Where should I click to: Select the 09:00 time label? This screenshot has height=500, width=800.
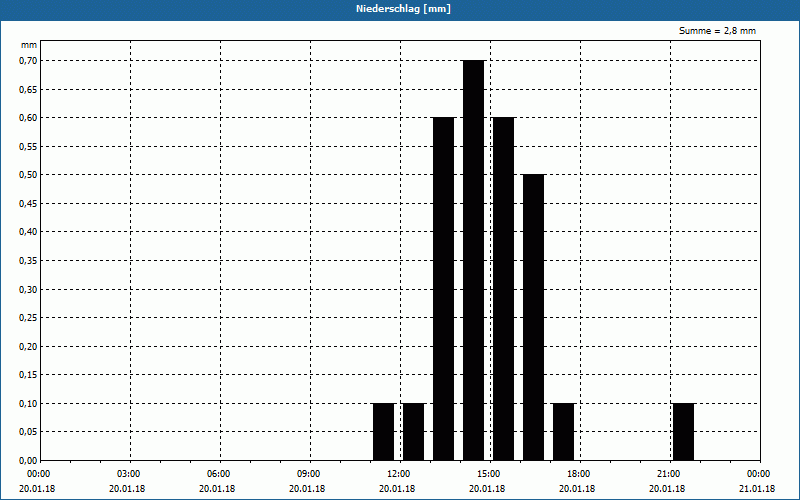click(x=310, y=474)
